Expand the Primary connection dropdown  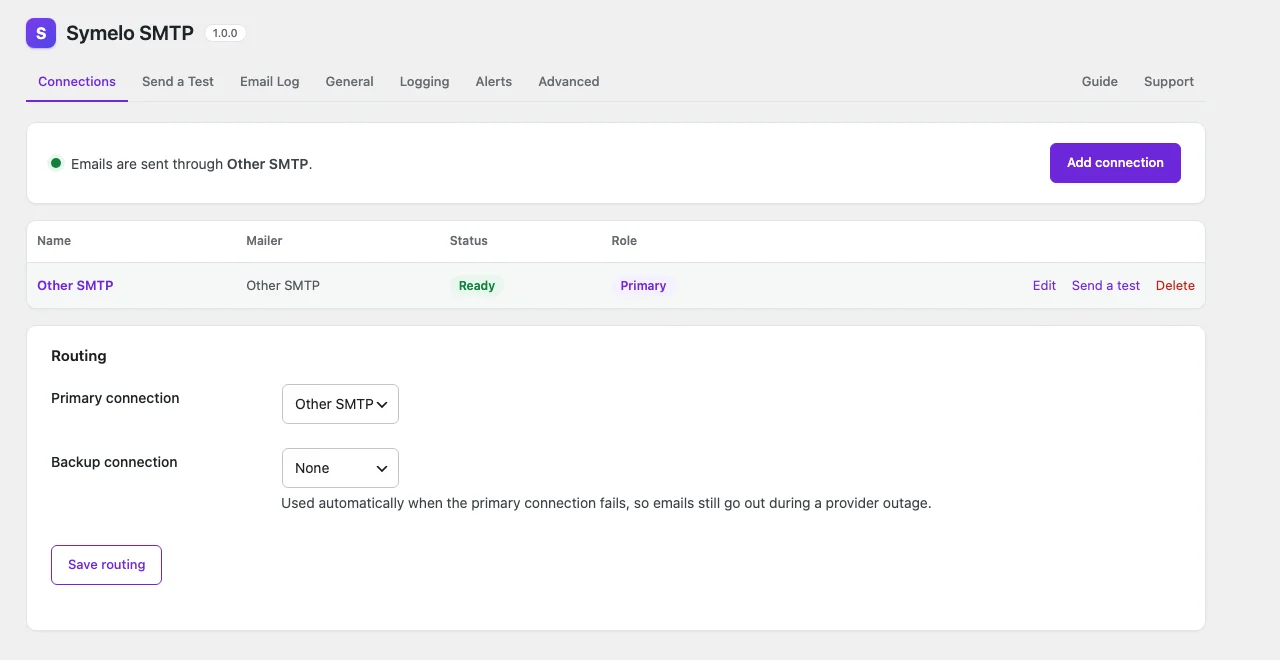(x=340, y=404)
